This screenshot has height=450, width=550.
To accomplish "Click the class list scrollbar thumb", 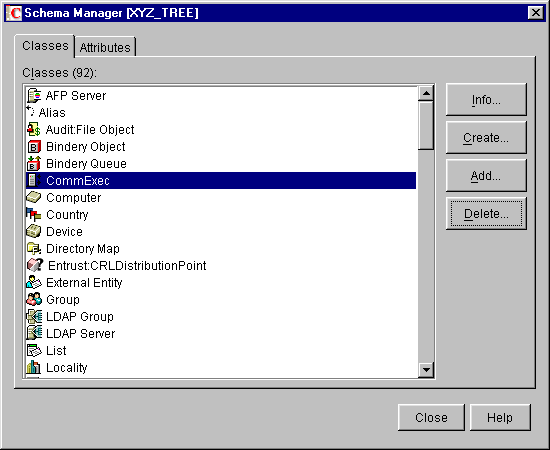I will 426,126.
